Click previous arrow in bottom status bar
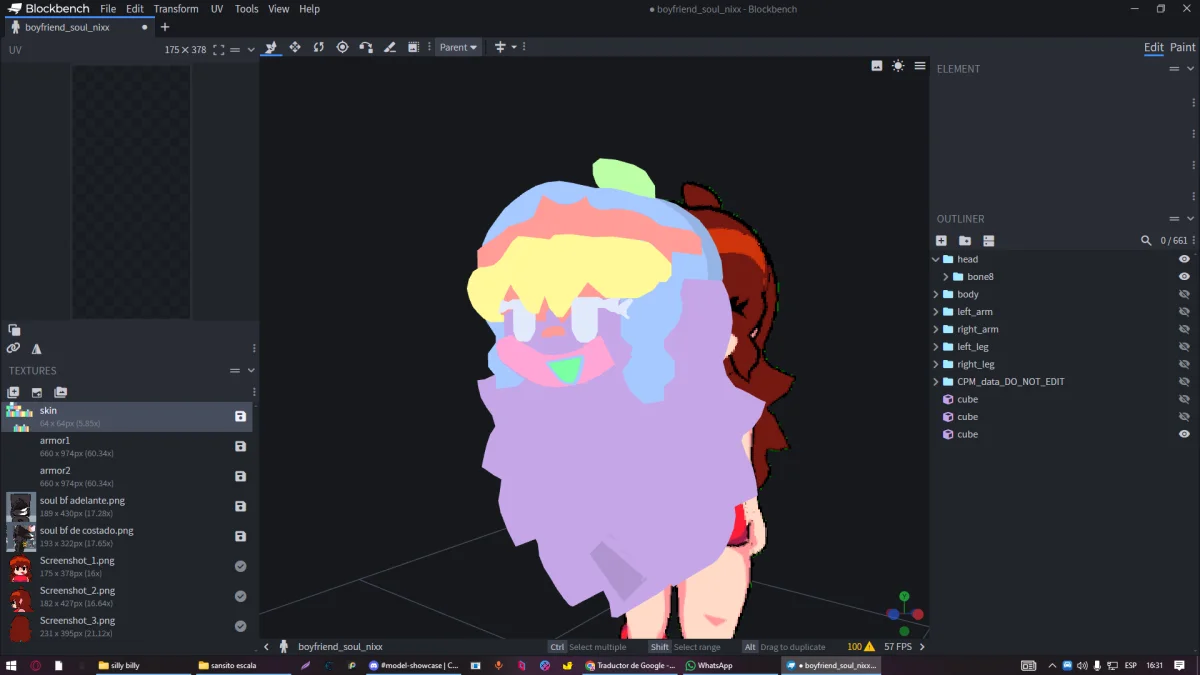This screenshot has height=675, width=1200. pos(266,647)
